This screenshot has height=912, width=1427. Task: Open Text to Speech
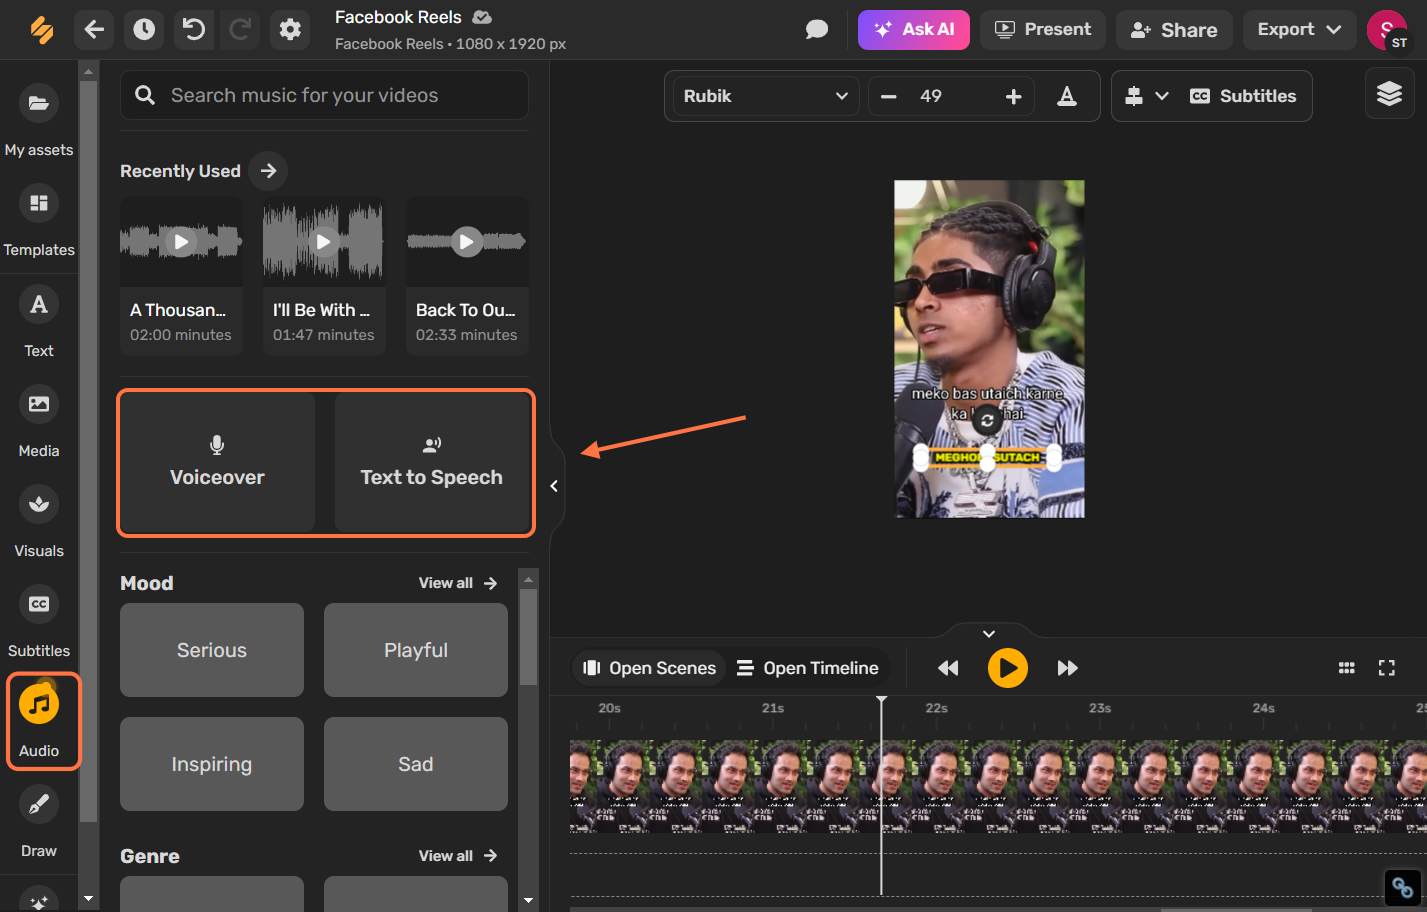click(432, 462)
